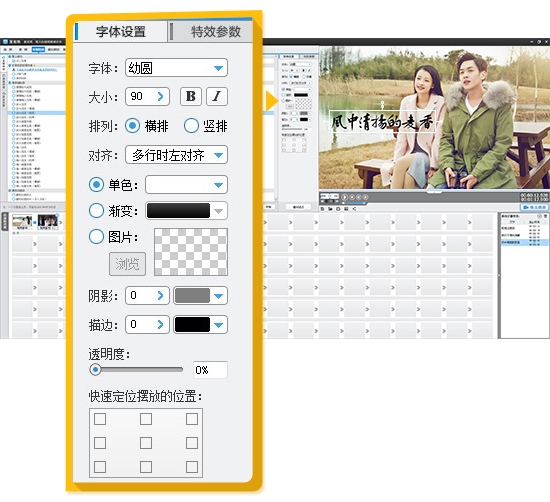
Task: Select the 竖排 vertical layout radio
Action: pyautogui.click(x=191, y=126)
